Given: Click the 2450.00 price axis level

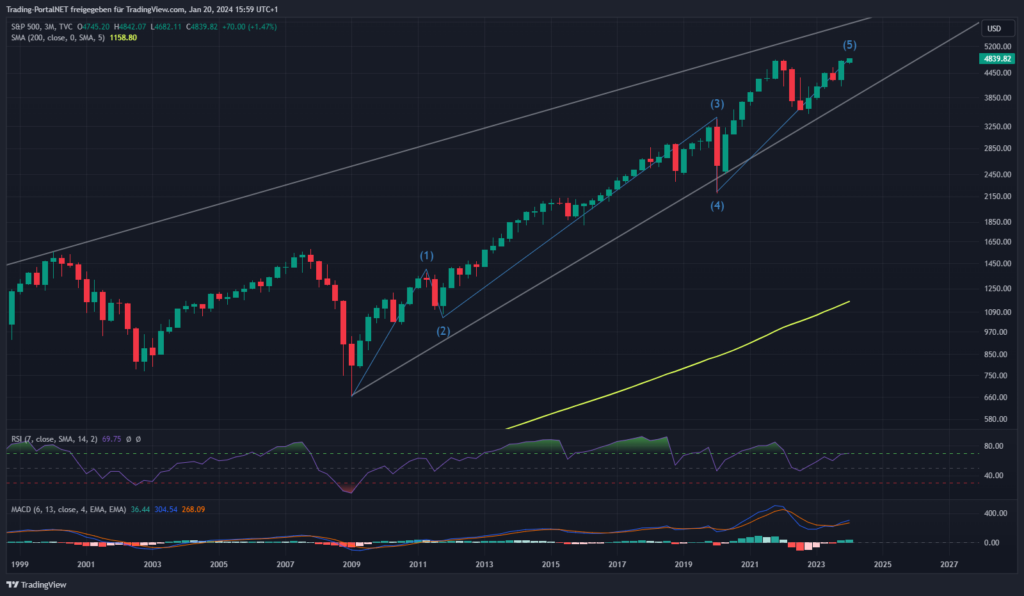Looking at the screenshot, I should [x=996, y=174].
